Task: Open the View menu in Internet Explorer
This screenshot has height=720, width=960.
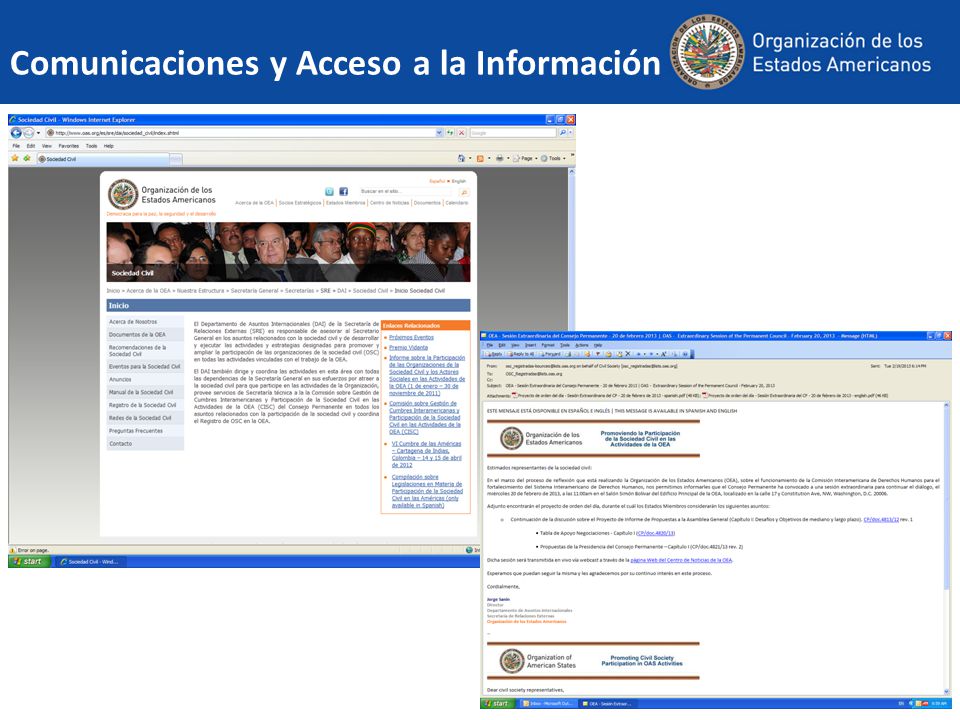Action: 47,146
